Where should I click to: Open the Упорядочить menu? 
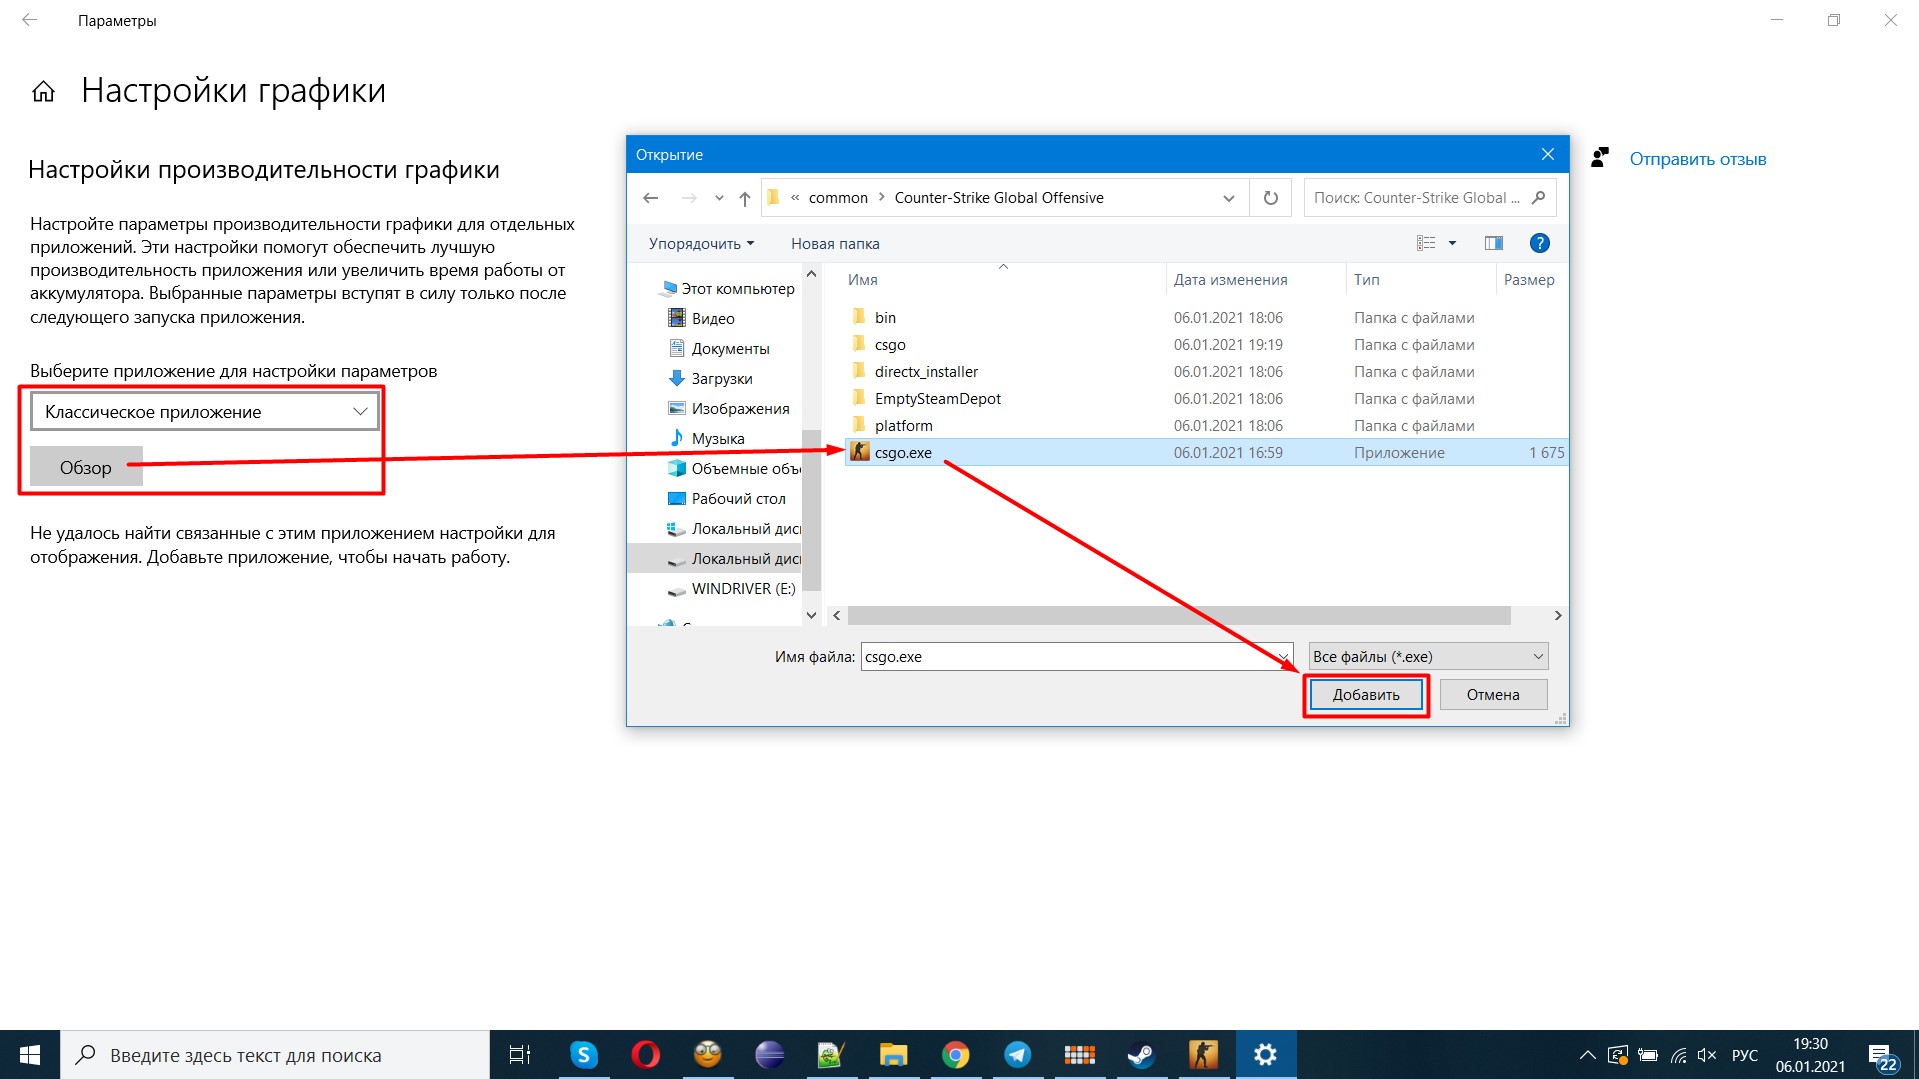tap(701, 244)
